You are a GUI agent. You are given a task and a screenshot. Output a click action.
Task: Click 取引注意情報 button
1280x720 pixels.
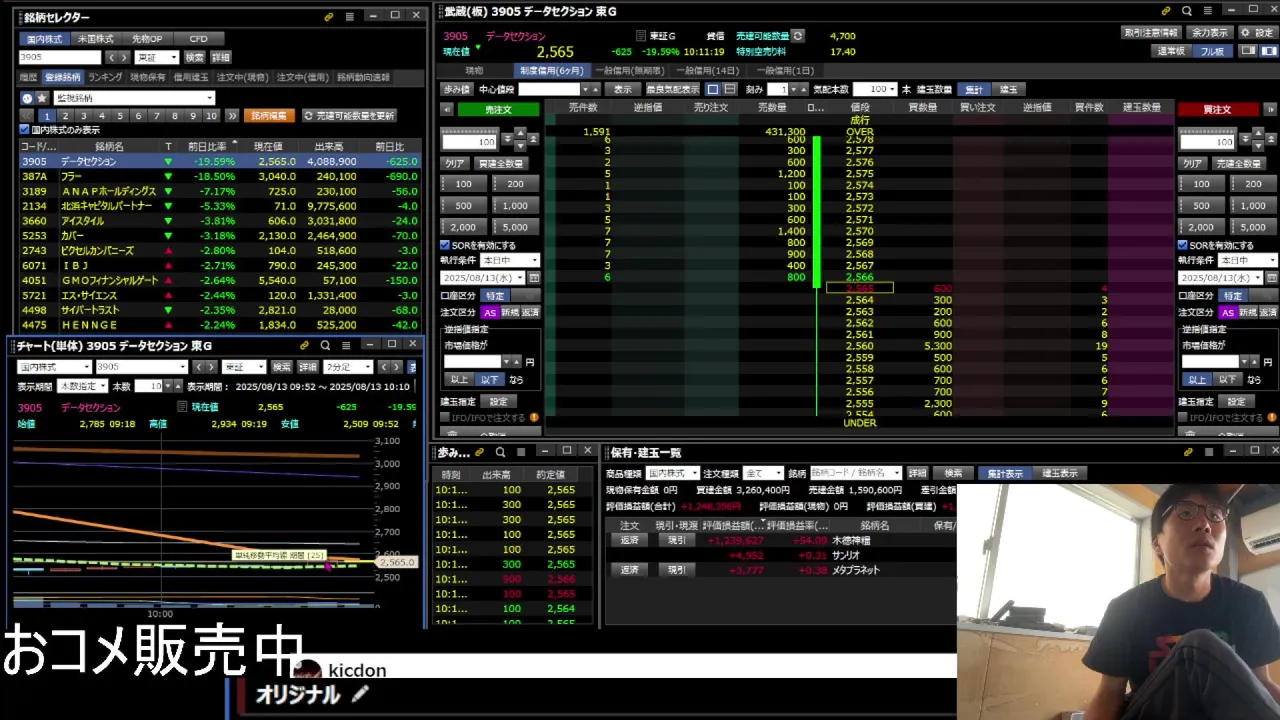[1151, 33]
